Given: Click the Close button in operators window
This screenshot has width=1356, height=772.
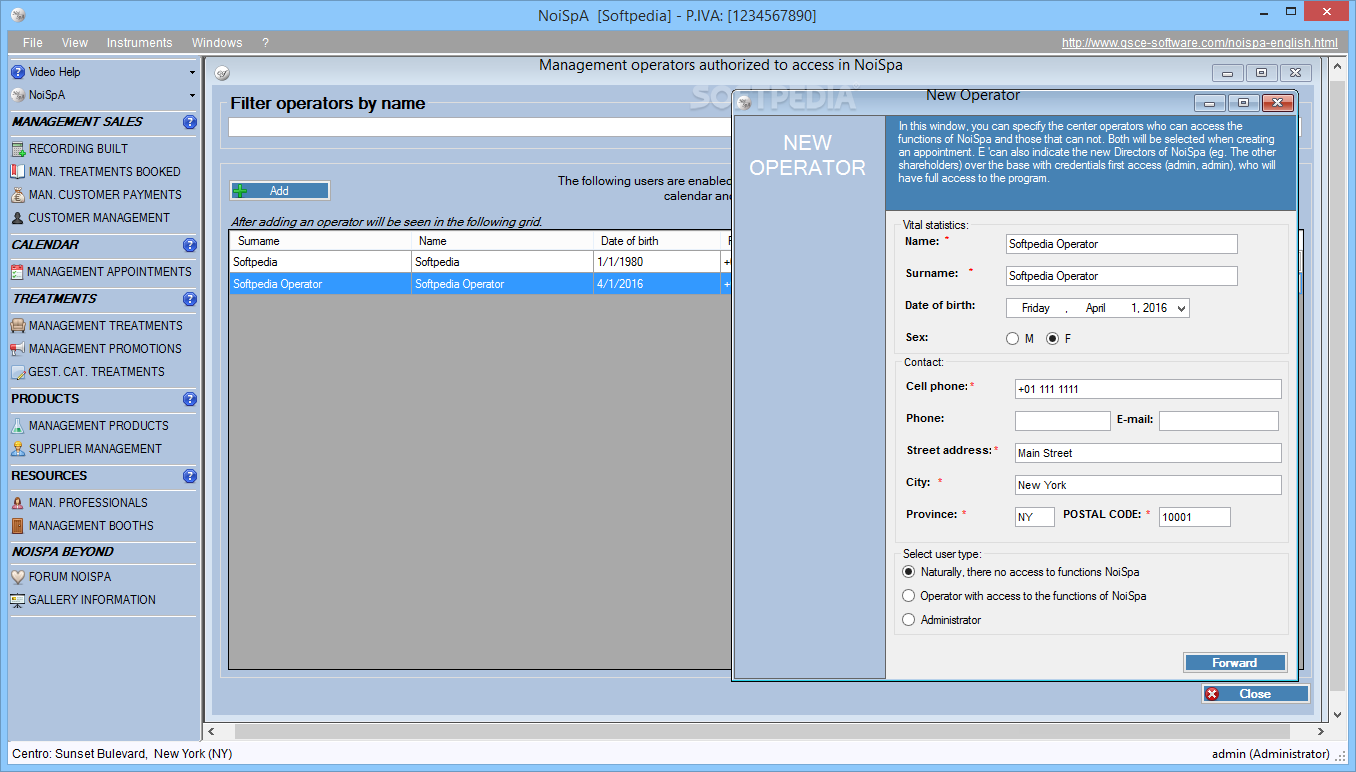Looking at the screenshot, I should (1256, 694).
